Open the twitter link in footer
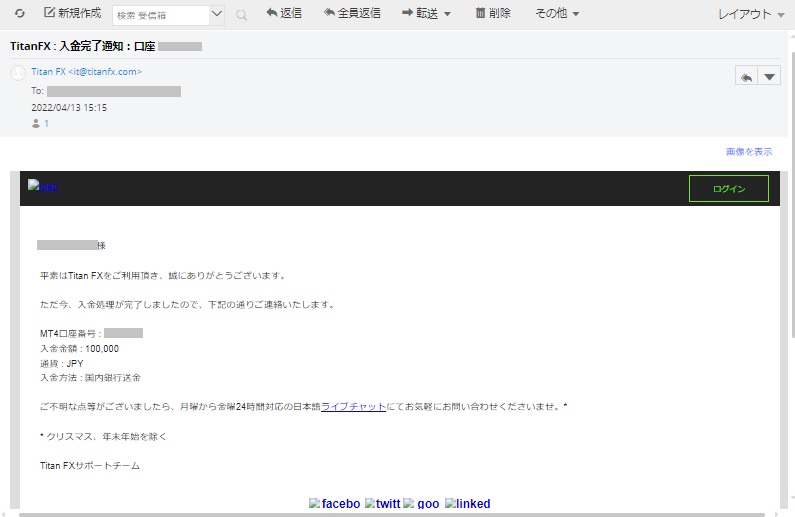 [383, 503]
